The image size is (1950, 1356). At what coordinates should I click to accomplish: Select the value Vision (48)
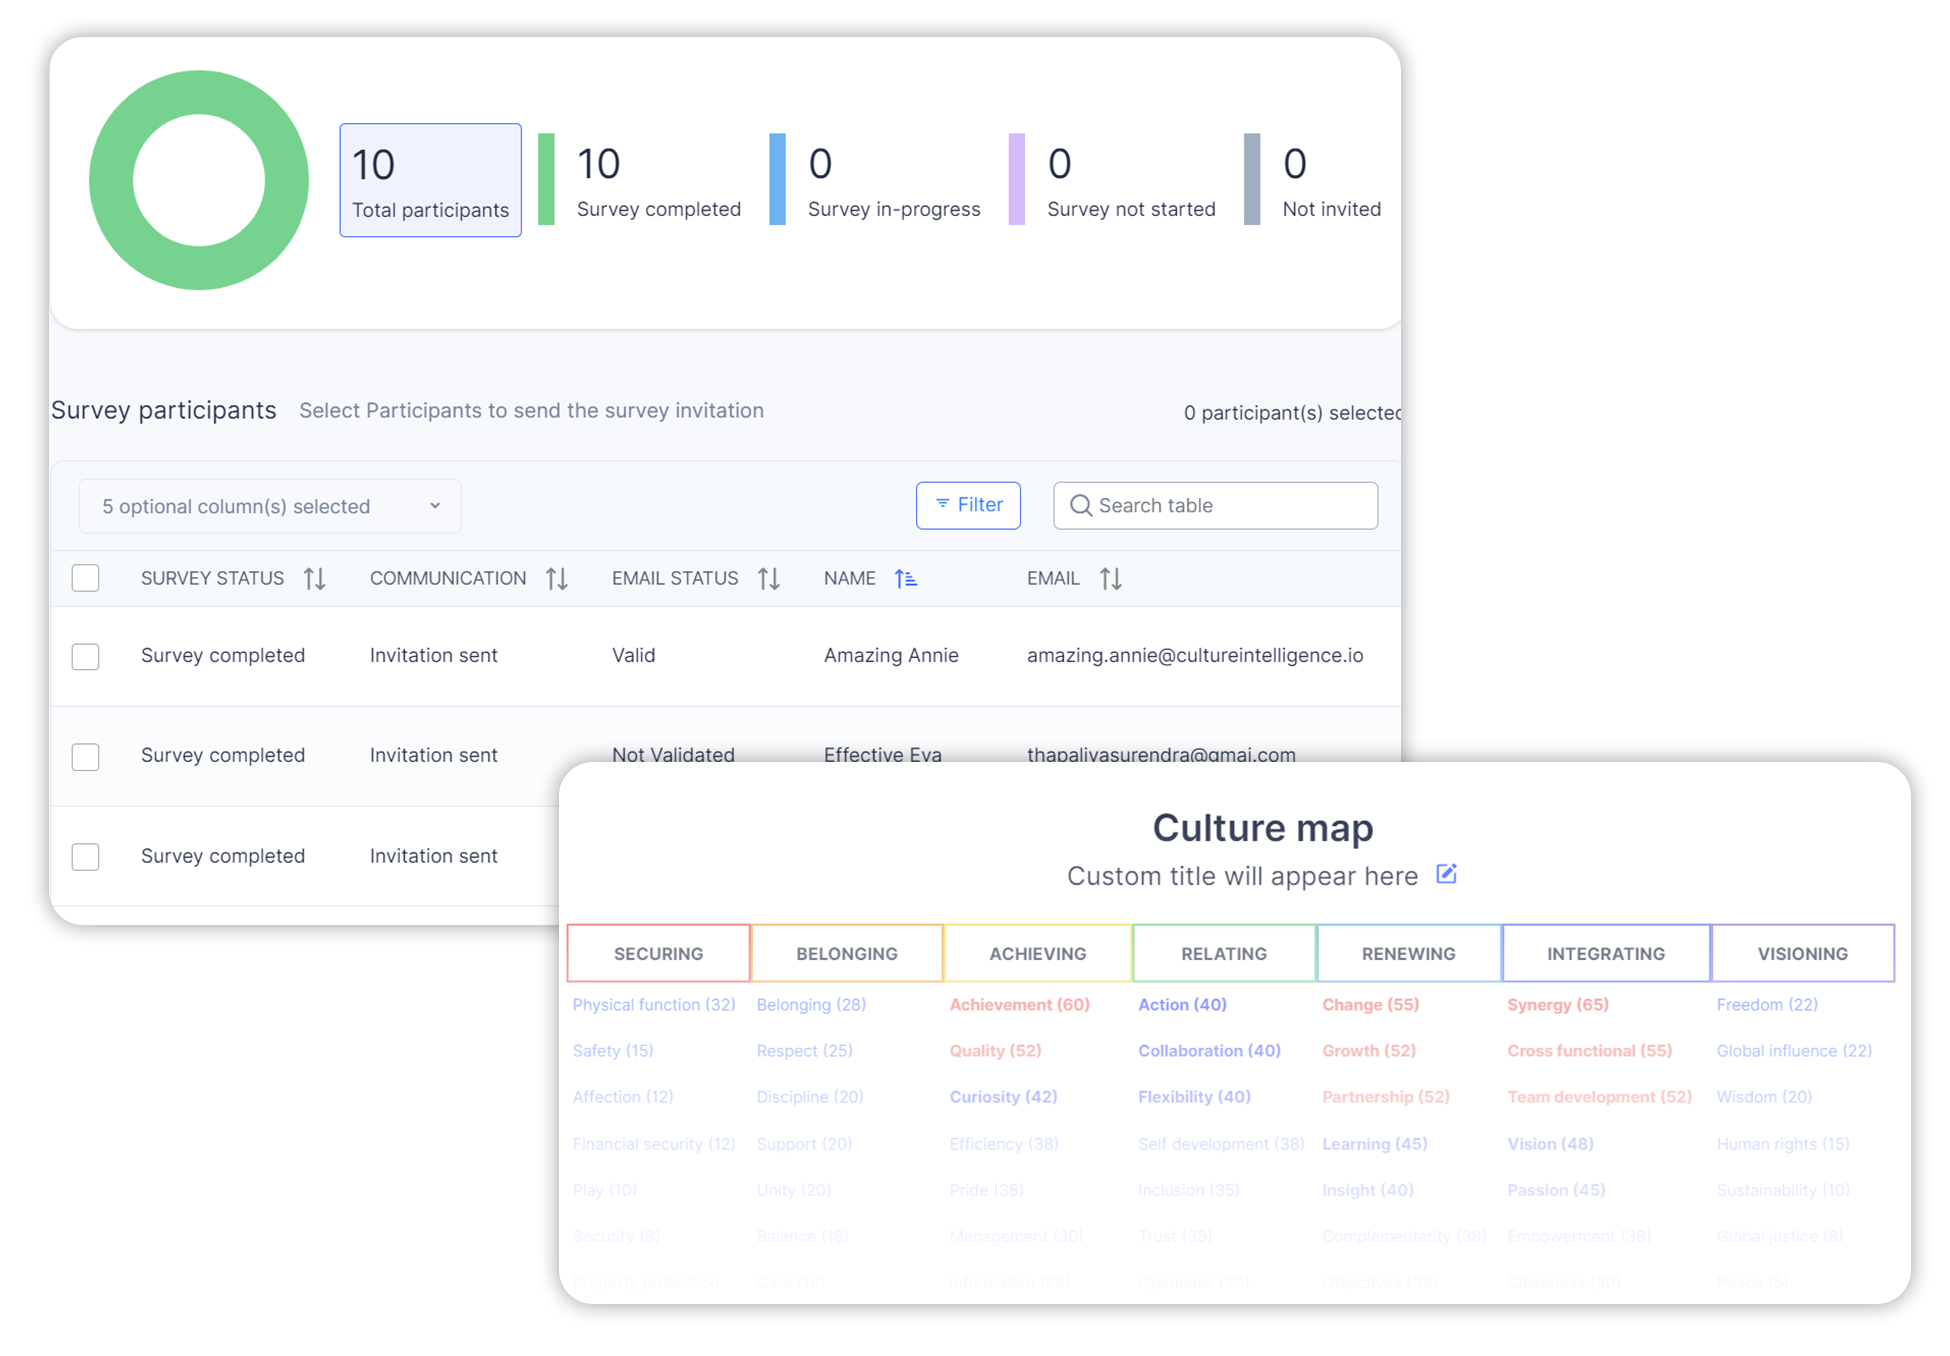pyautogui.click(x=1550, y=1143)
